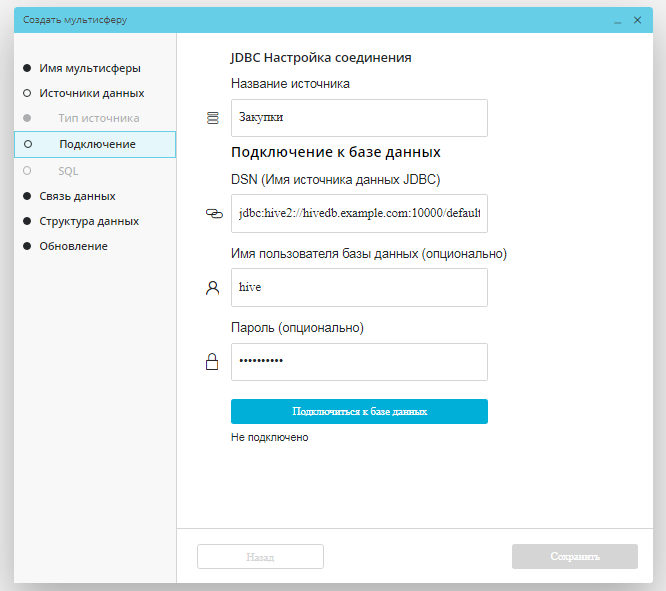The height and width of the screenshot is (591, 666).
Task: Click the bullet marker next to Имя мультисферы
Action: pyautogui.click(x=26, y=69)
